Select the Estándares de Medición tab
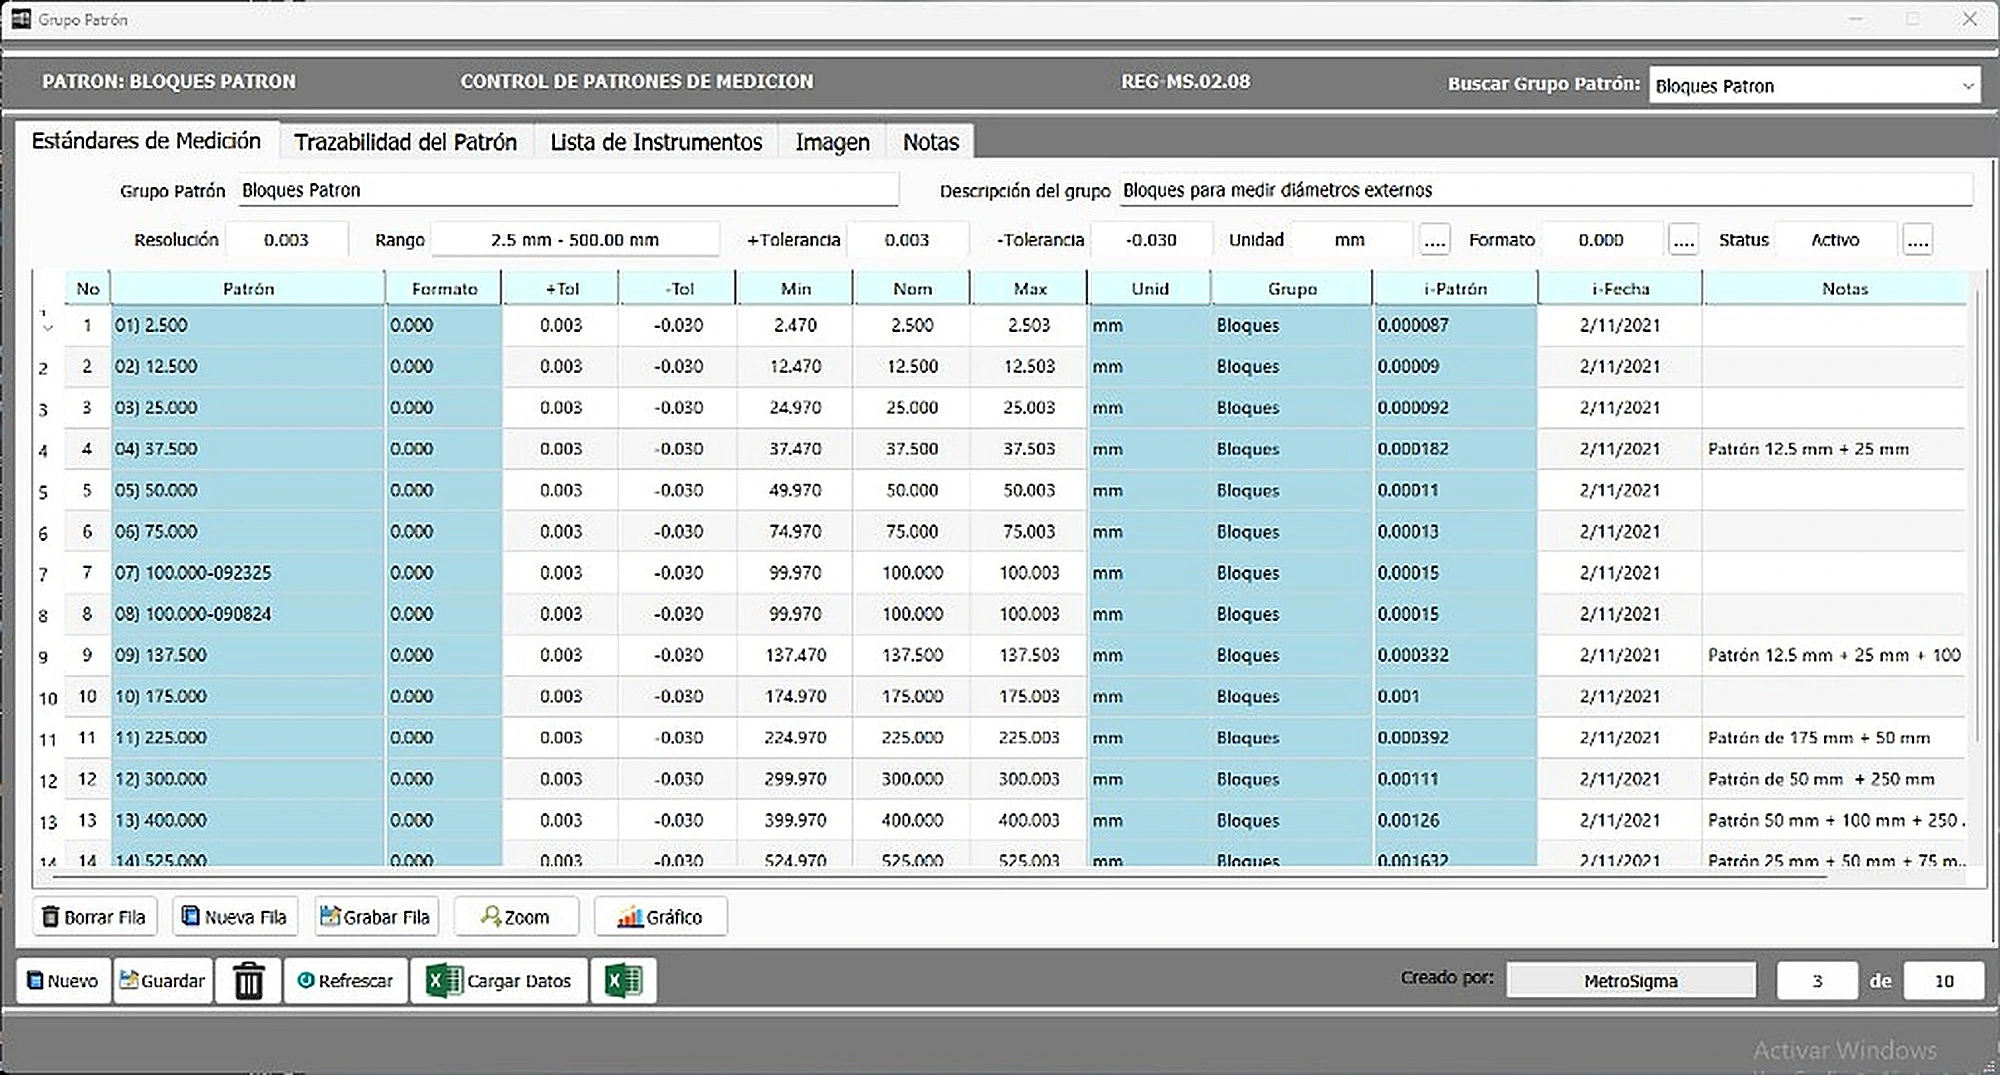The width and height of the screenshot is (2000, 1075). point(146,141)
